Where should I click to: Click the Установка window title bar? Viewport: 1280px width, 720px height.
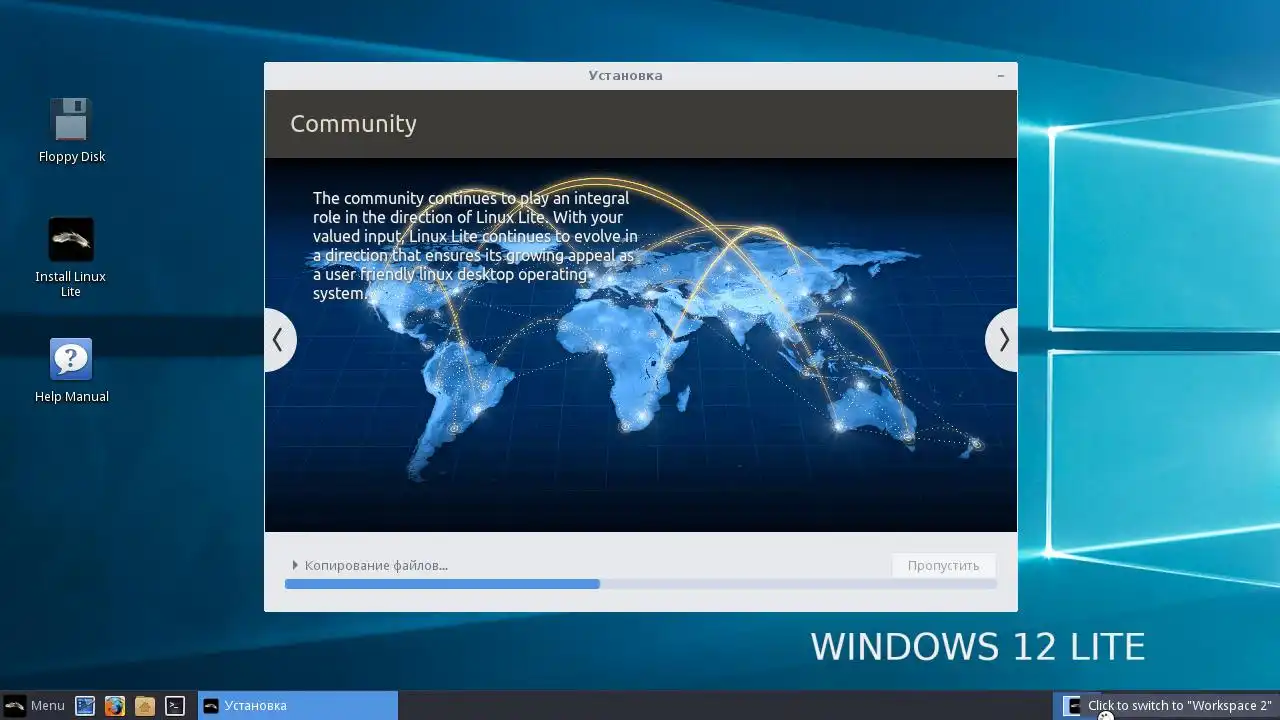point(641,76)
